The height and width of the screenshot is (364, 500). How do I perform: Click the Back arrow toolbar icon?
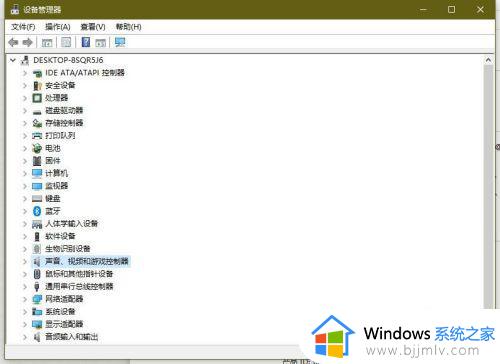coord(13,42)
